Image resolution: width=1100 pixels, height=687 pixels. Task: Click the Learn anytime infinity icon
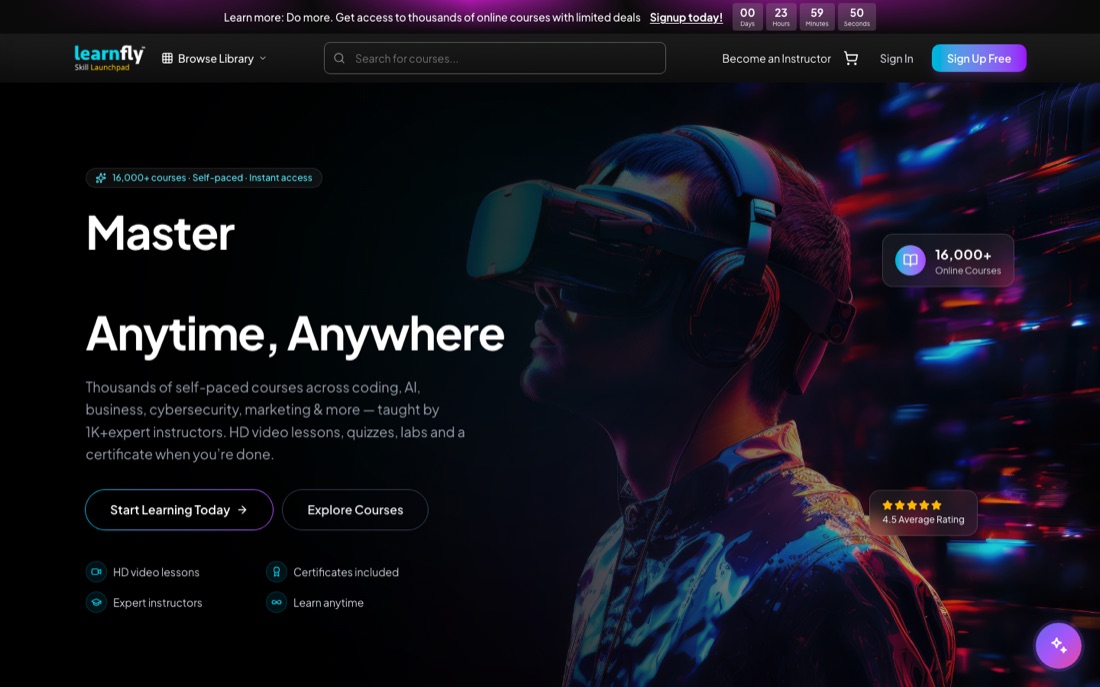(276, 602)
